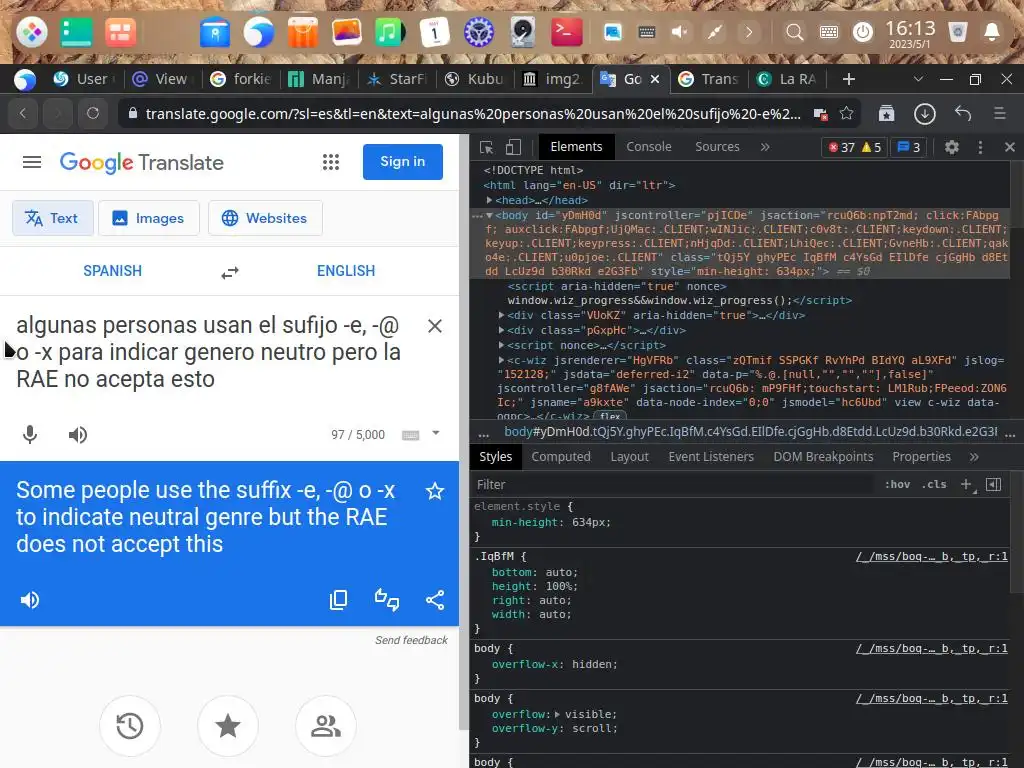
Task: Open a new browser tab
Action: tap(848, 79)
